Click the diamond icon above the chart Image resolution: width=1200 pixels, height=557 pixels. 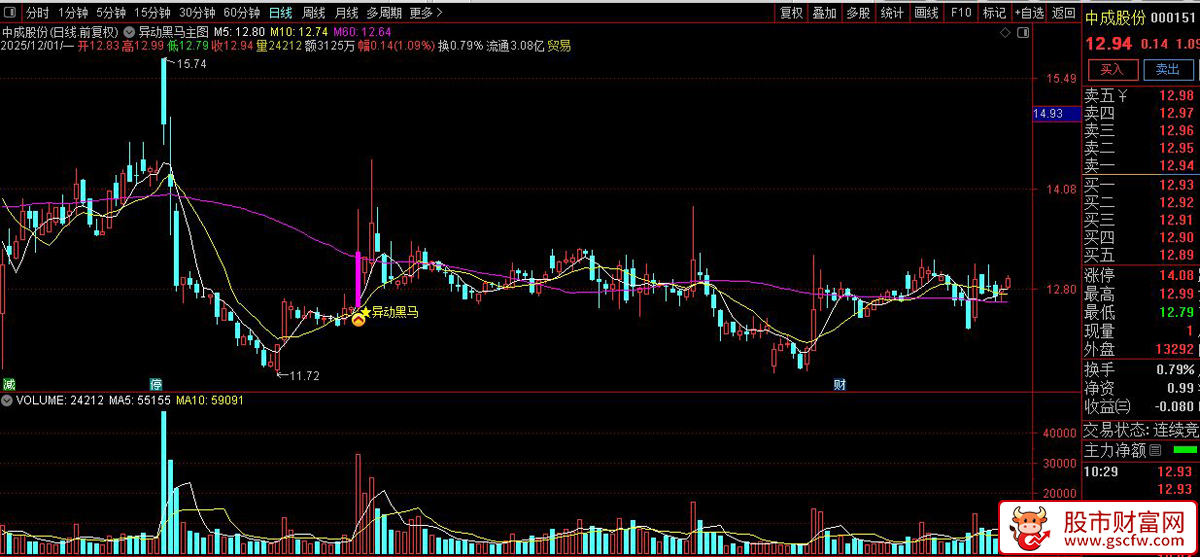point(1006,33)
